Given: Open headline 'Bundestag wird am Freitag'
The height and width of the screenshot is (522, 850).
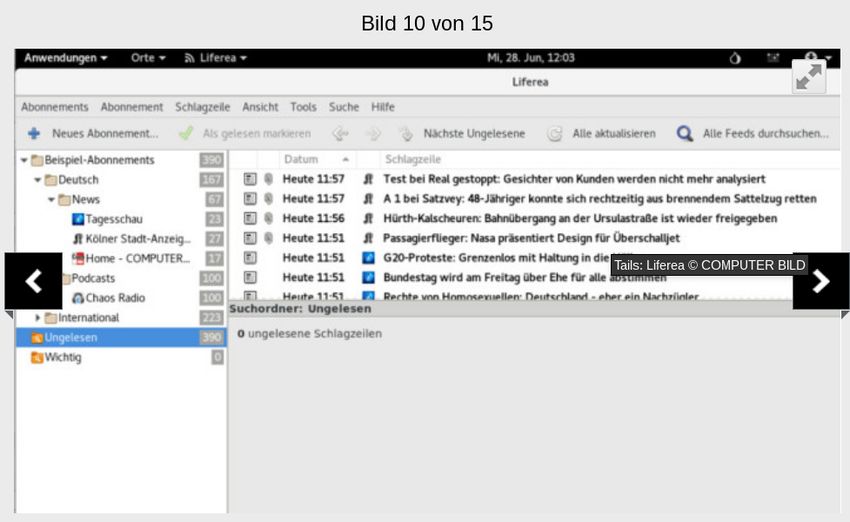Looking at the screenshot, I should pyautogui.click(x=525, y=278).
